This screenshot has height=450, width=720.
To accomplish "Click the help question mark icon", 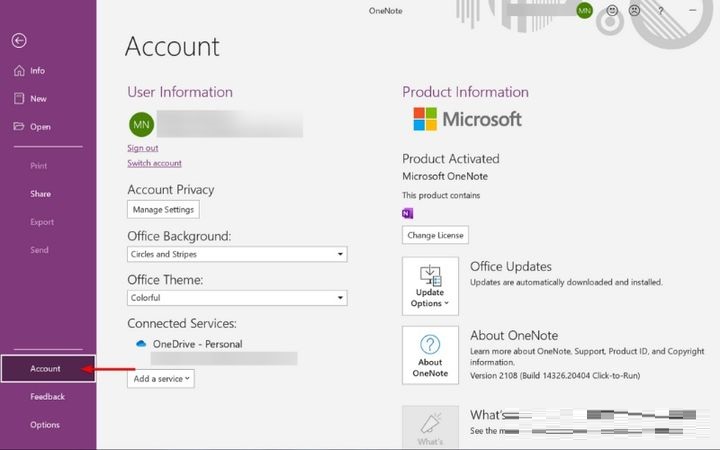I will 660,11.
